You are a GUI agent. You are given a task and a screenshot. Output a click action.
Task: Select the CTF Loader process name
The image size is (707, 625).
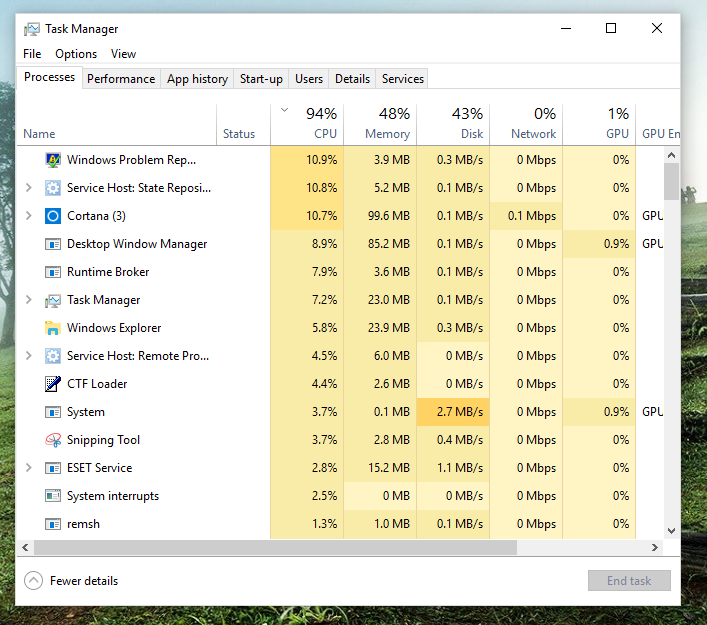[x=97, y=384]
